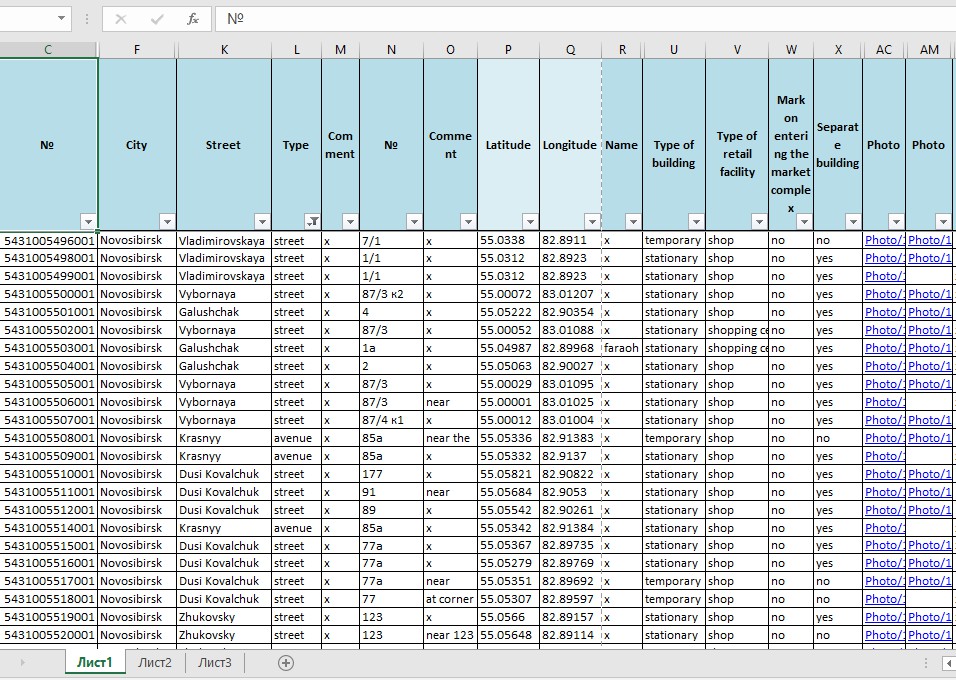Open the Separate building filter dropdown
Screen dimensions: 956x680
coord(853,221)
